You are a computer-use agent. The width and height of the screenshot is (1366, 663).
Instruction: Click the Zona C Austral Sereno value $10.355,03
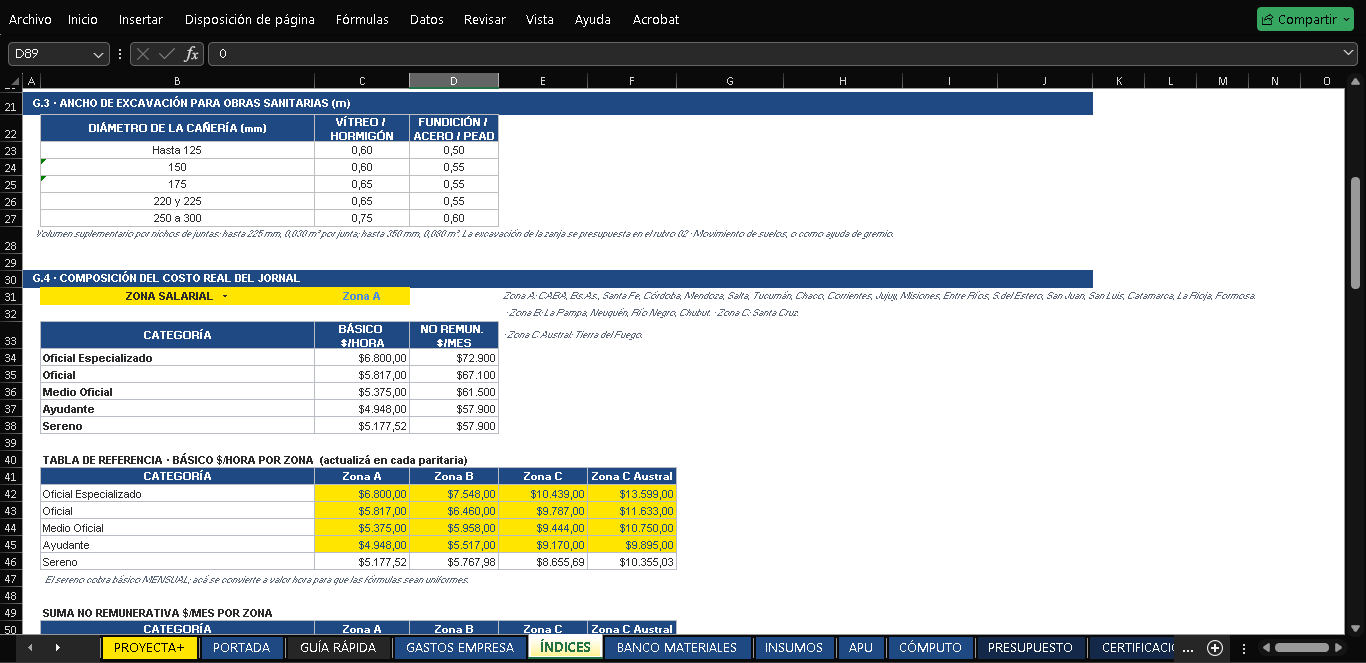click(632, 562)
